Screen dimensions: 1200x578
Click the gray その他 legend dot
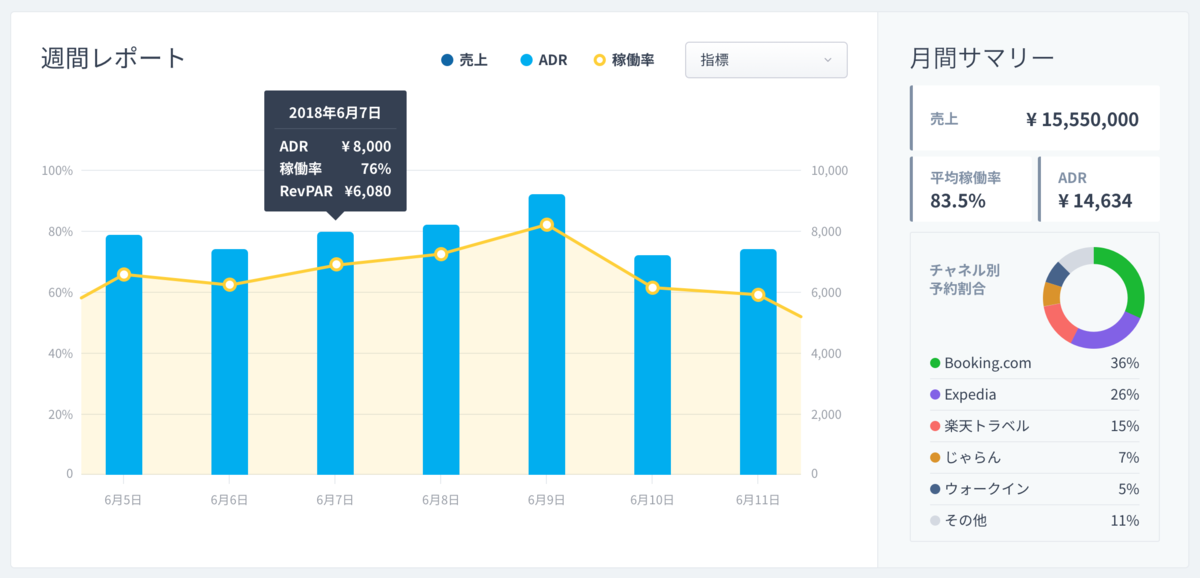pos(935,521)
